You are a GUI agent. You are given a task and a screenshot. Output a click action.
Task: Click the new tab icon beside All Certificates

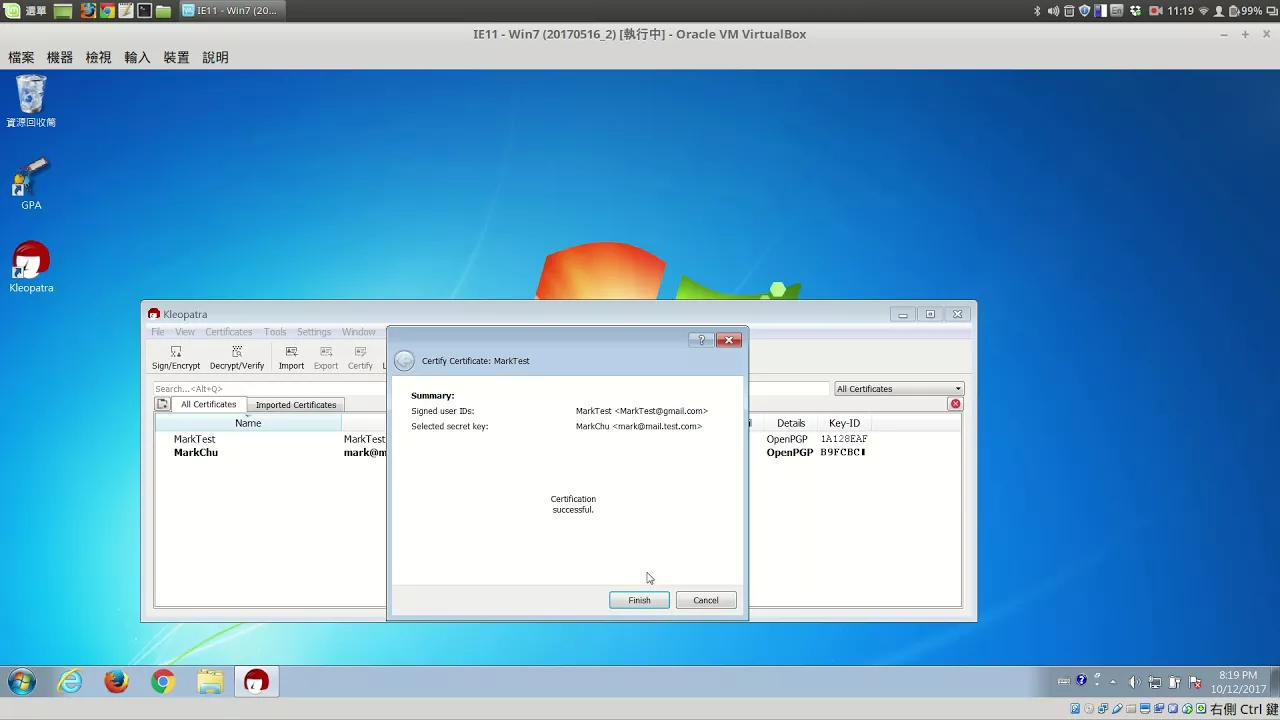point(162,404)
